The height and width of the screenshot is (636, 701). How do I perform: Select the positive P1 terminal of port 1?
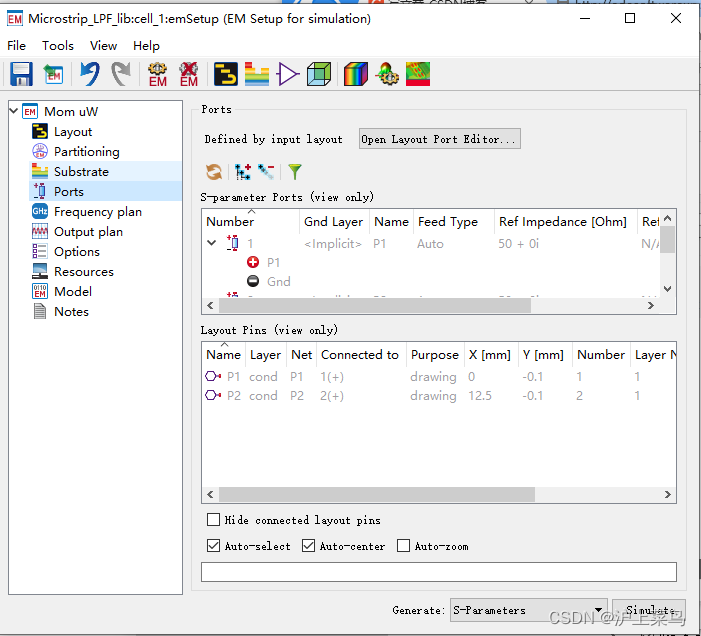tap(264, 262)
